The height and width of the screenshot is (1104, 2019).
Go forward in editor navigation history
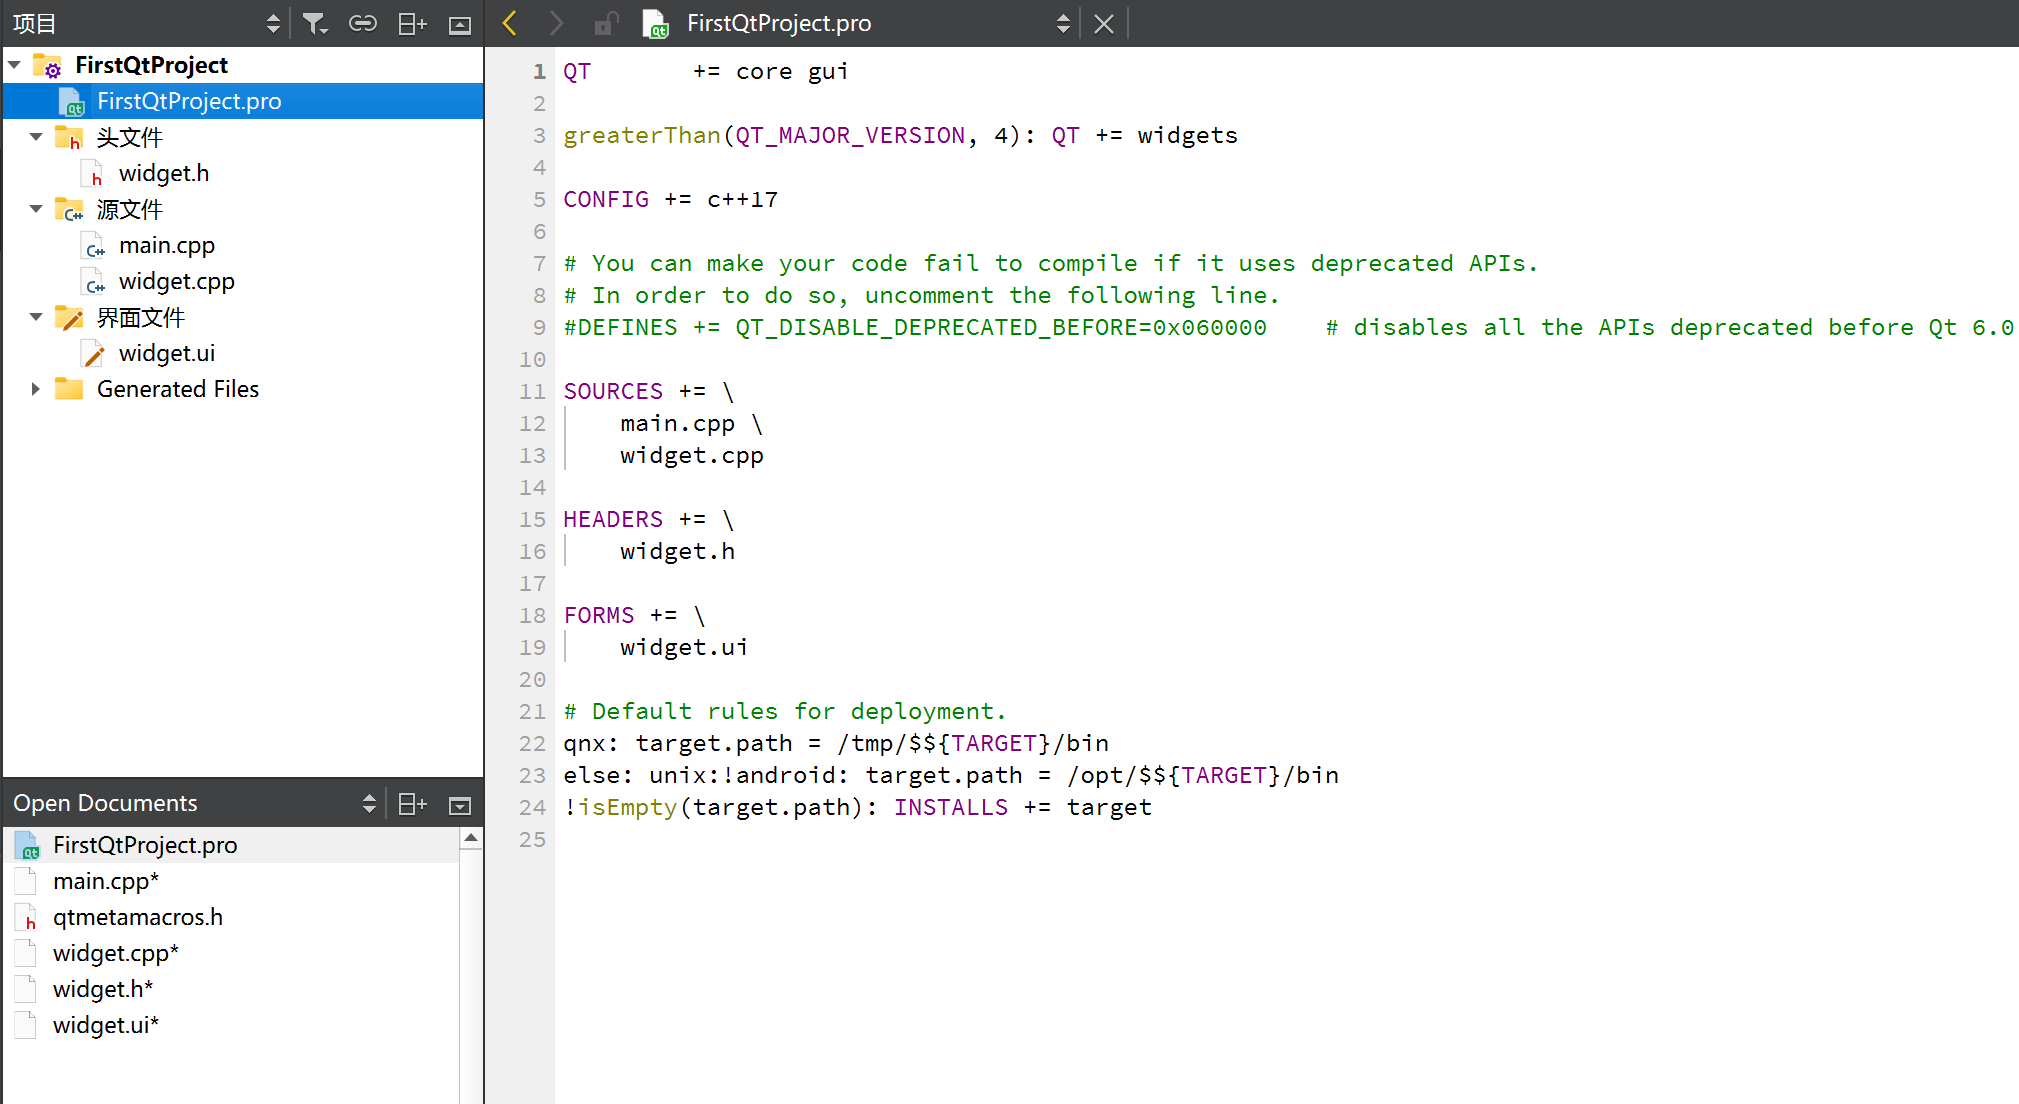click(557, 23)
